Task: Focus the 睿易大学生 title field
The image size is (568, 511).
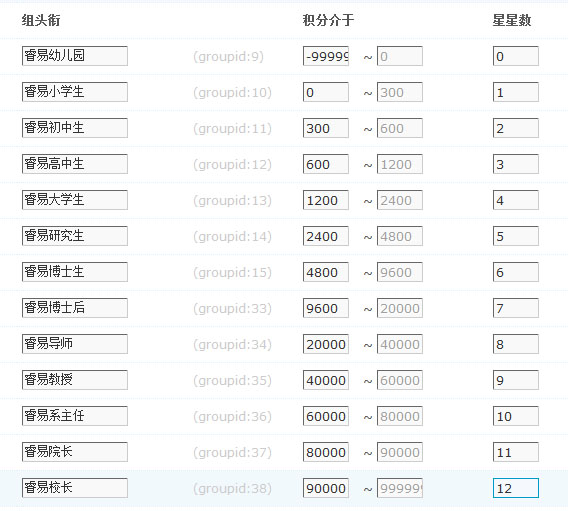Action: (x=75, y=200)
